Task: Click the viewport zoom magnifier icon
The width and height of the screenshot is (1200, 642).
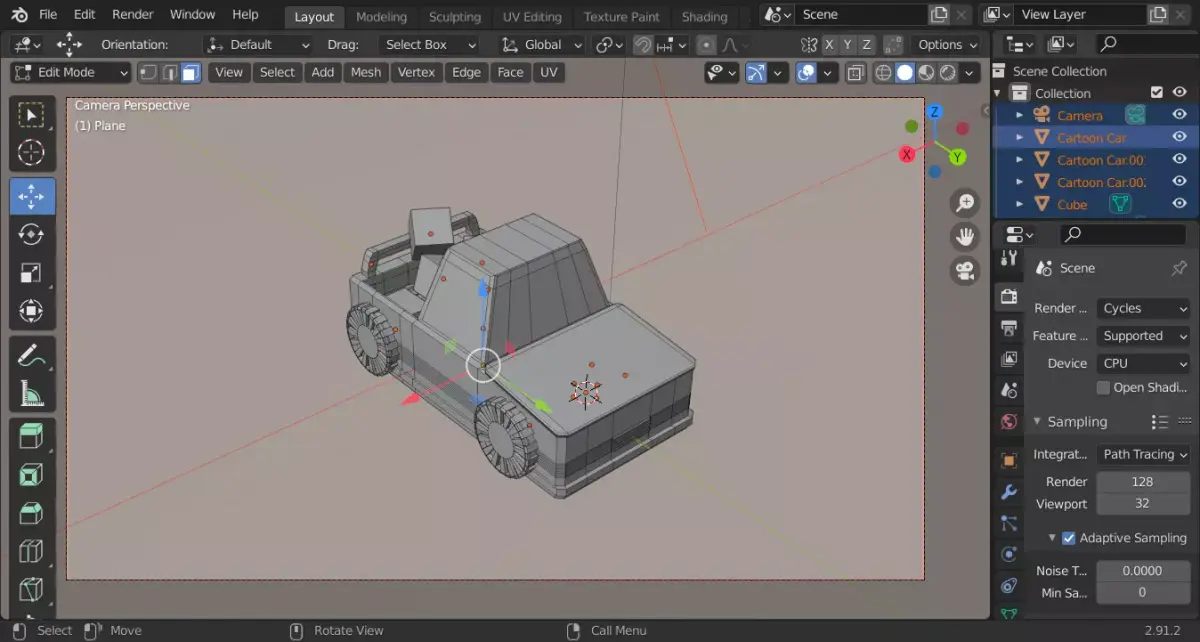Action: 965,204
